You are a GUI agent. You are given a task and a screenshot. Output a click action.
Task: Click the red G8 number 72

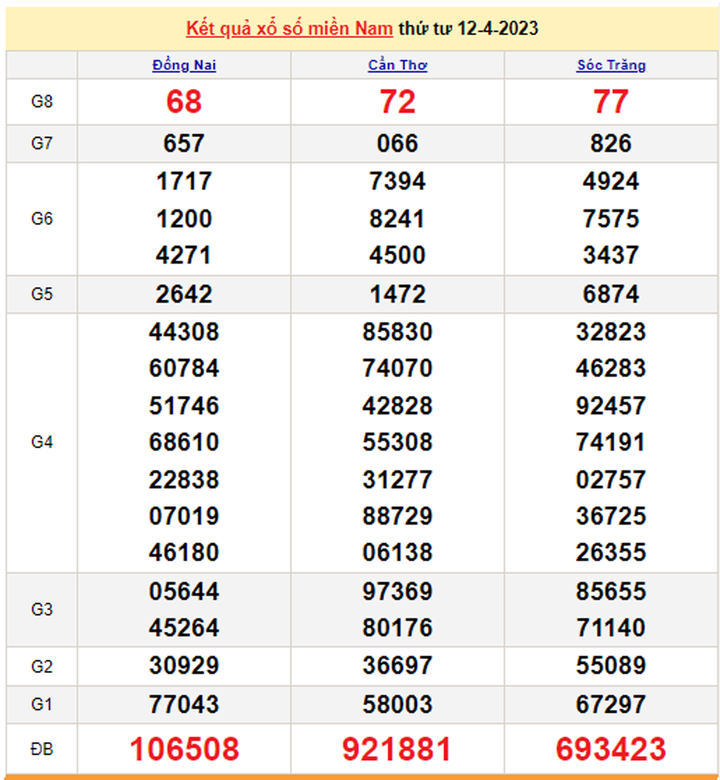(x=397, y=102)
